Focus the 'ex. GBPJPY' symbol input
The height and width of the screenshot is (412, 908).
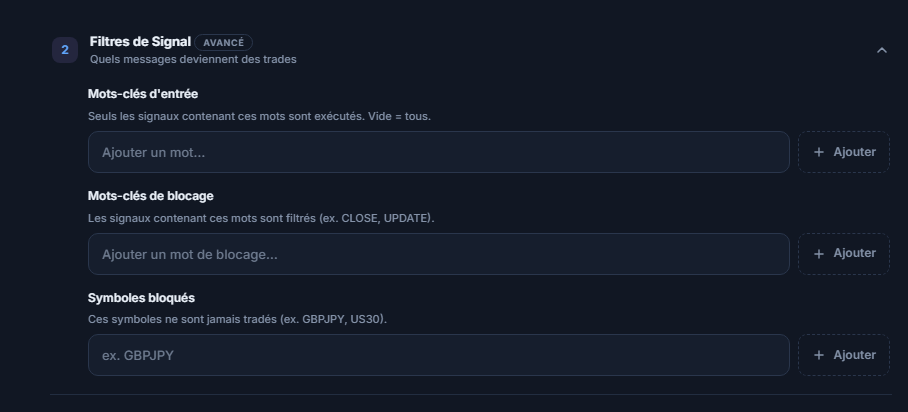[438, 355]
